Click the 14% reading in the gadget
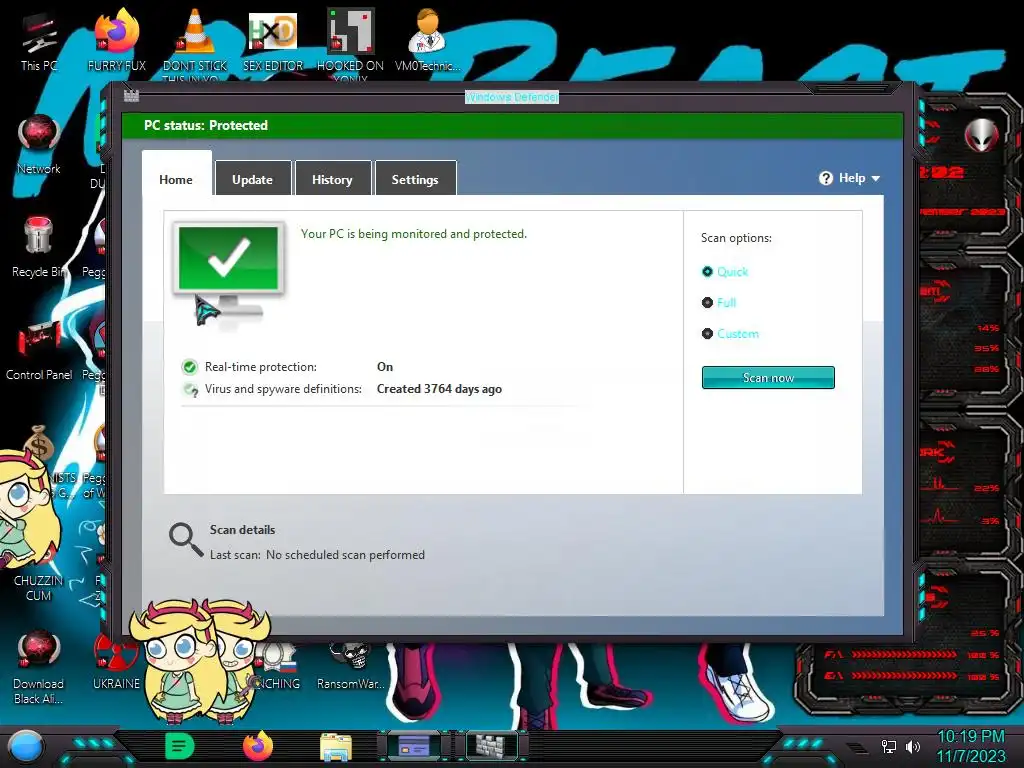The image size is (1024, 768). pos(988,328)
